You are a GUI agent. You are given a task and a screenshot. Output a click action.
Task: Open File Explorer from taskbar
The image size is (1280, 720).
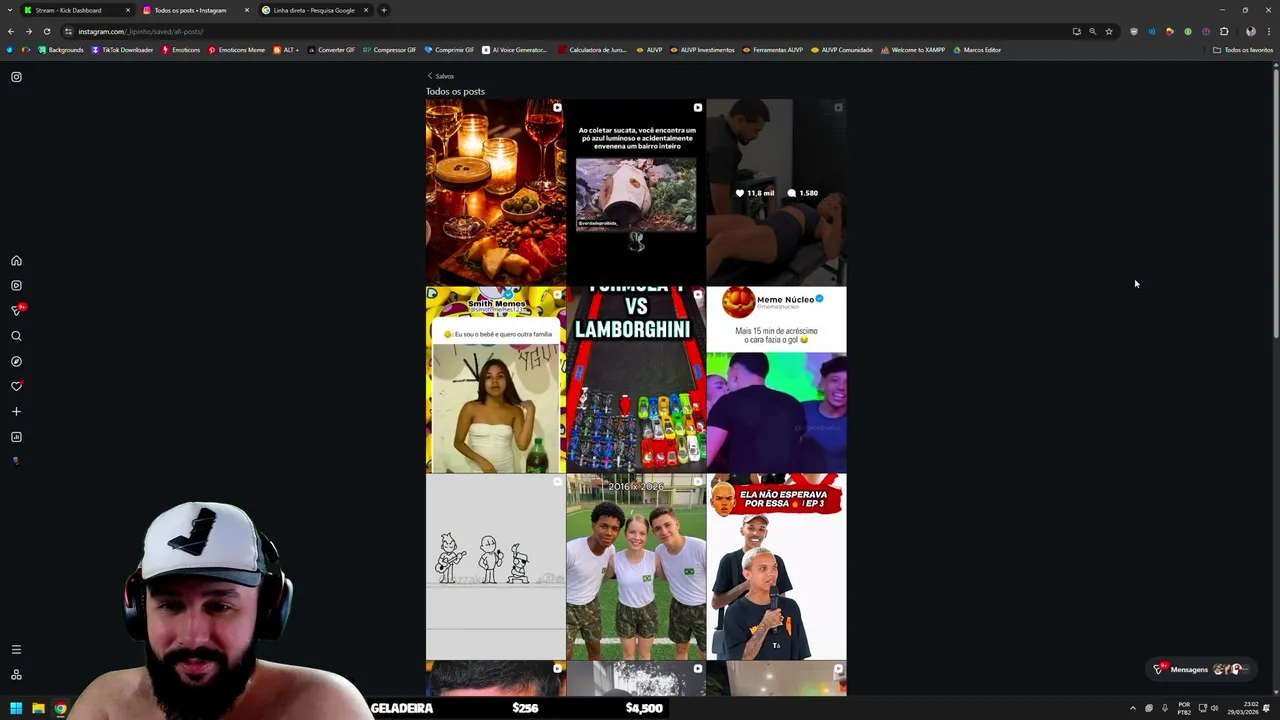38,708
